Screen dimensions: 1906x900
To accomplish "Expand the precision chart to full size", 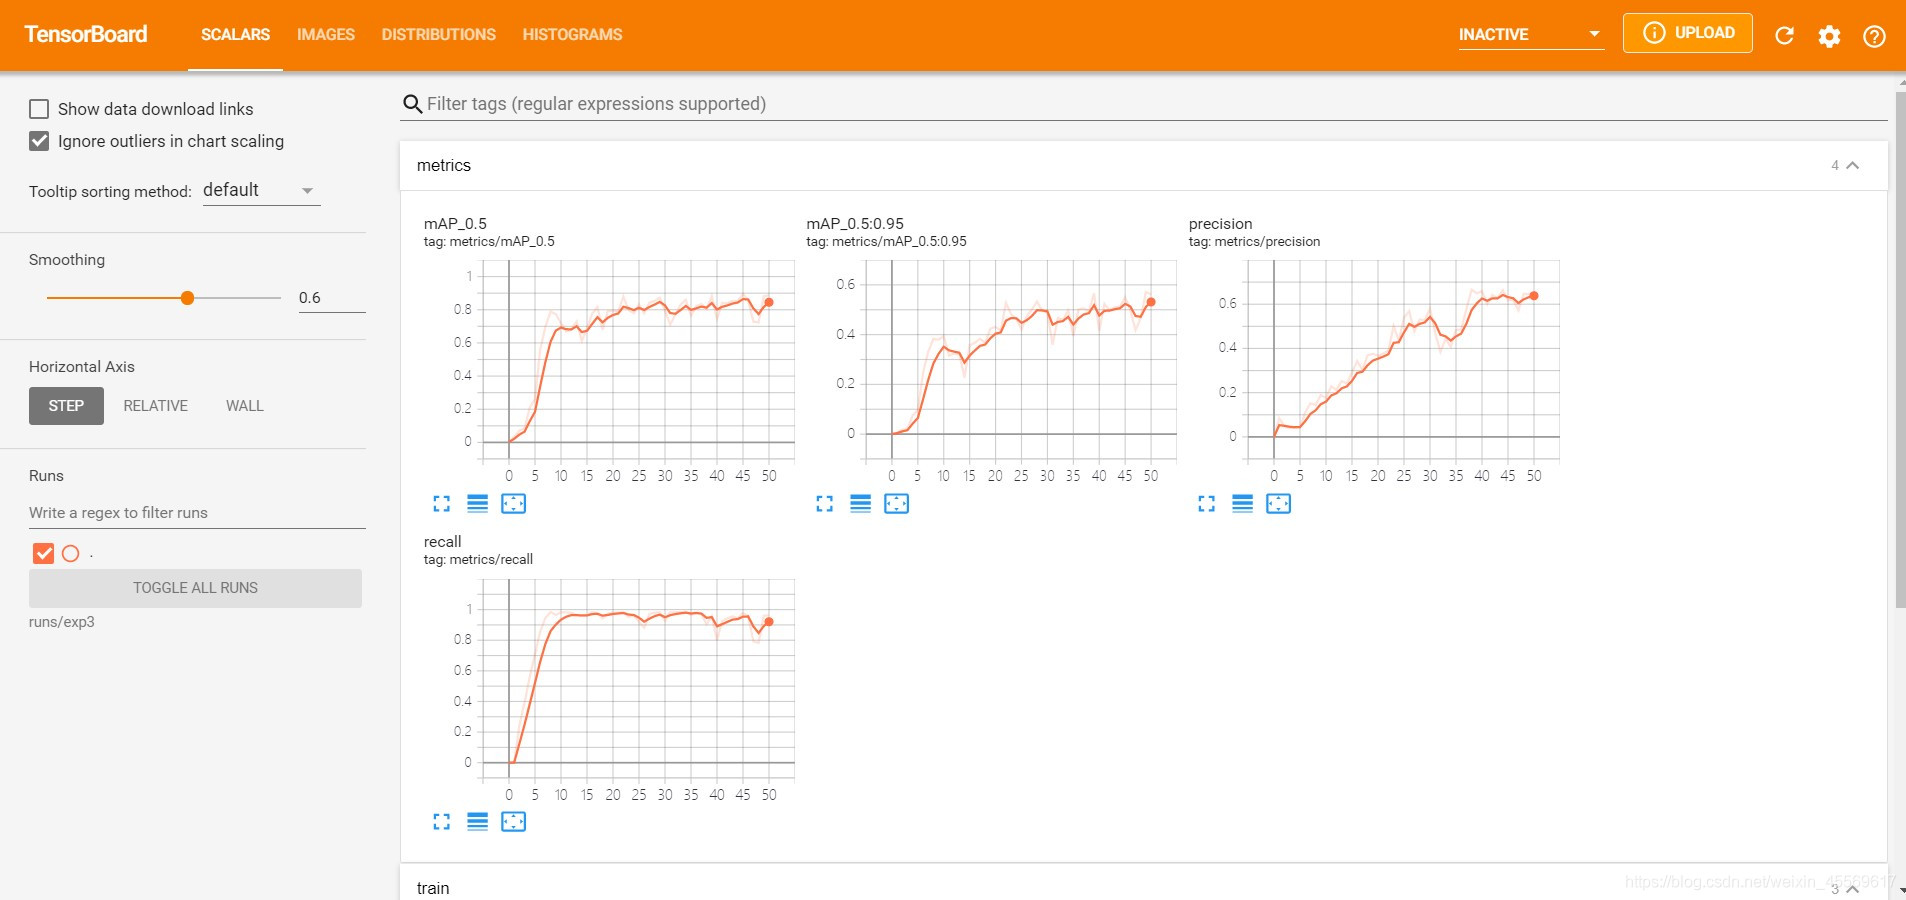I will pyautogui.click(x=1206, y=504).
